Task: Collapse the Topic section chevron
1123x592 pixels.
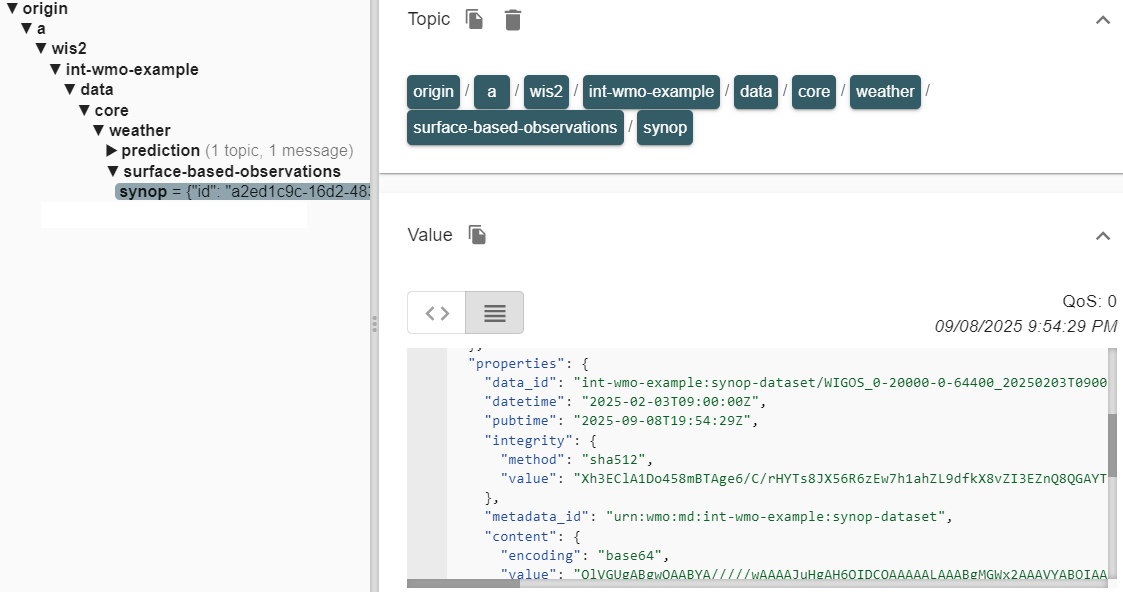Action: coord(1103,20)
